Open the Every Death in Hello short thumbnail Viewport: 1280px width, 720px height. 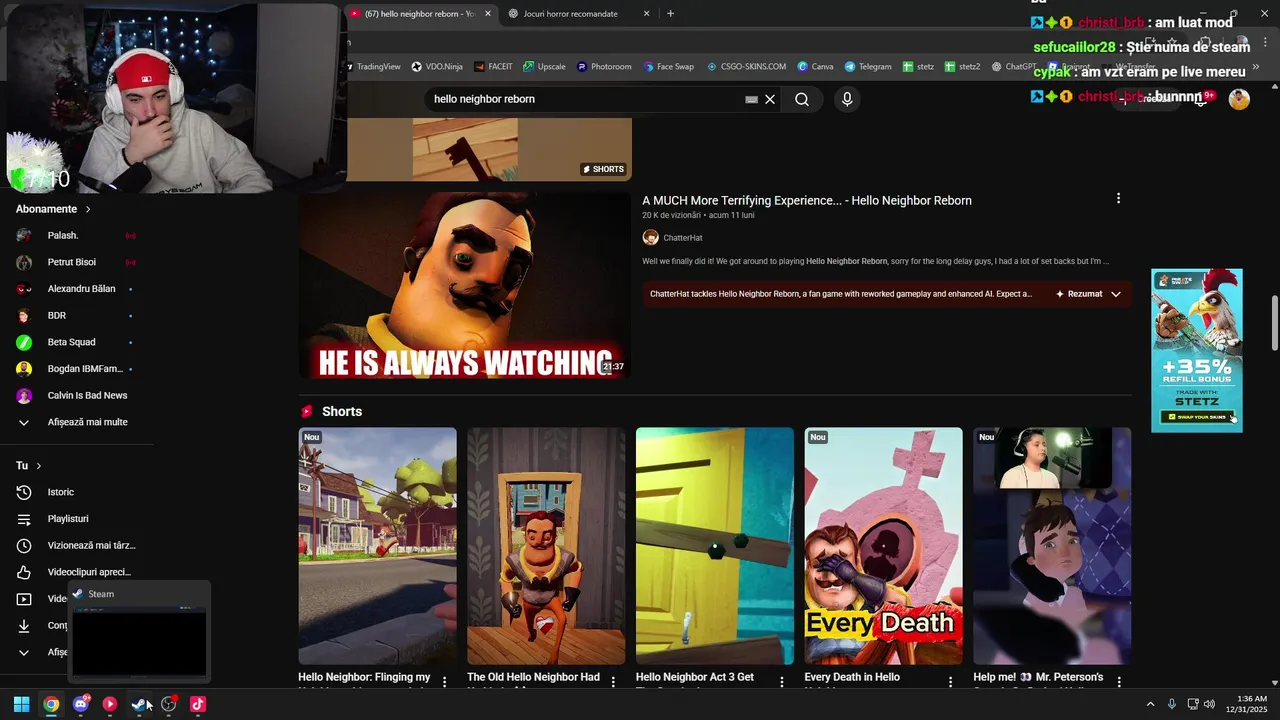(x=883, y=546)
